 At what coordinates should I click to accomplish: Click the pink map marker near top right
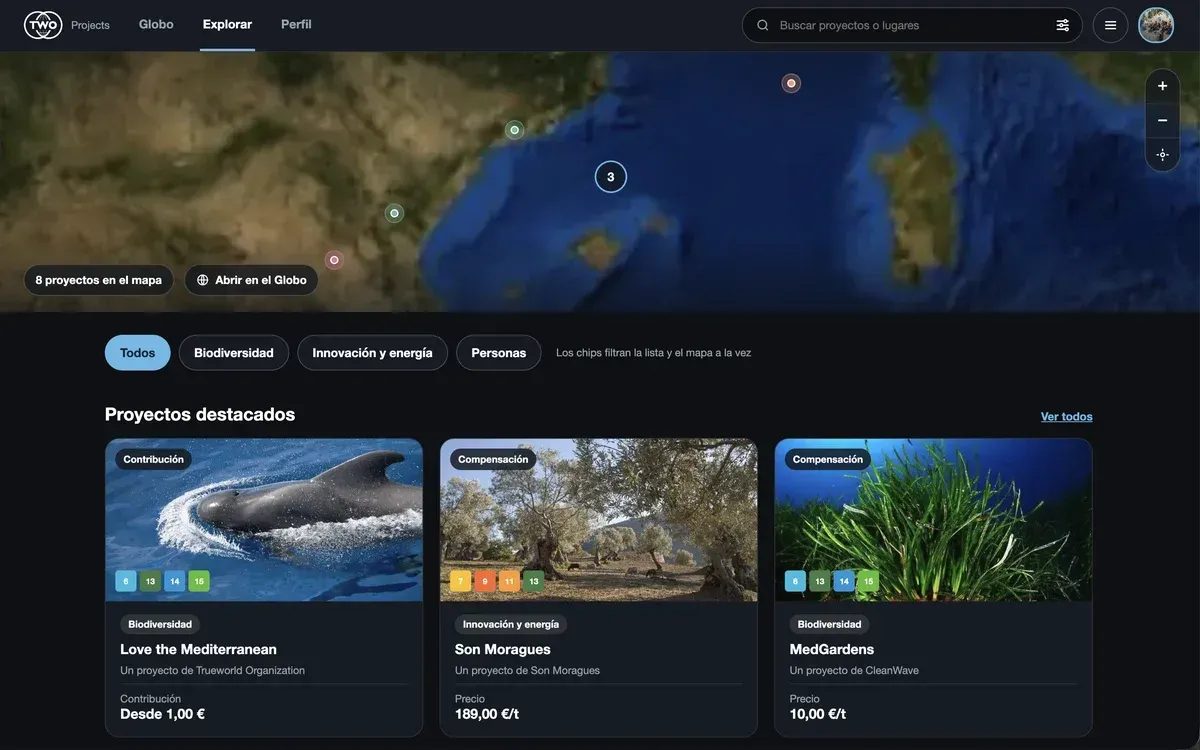(x=791, y=83)
